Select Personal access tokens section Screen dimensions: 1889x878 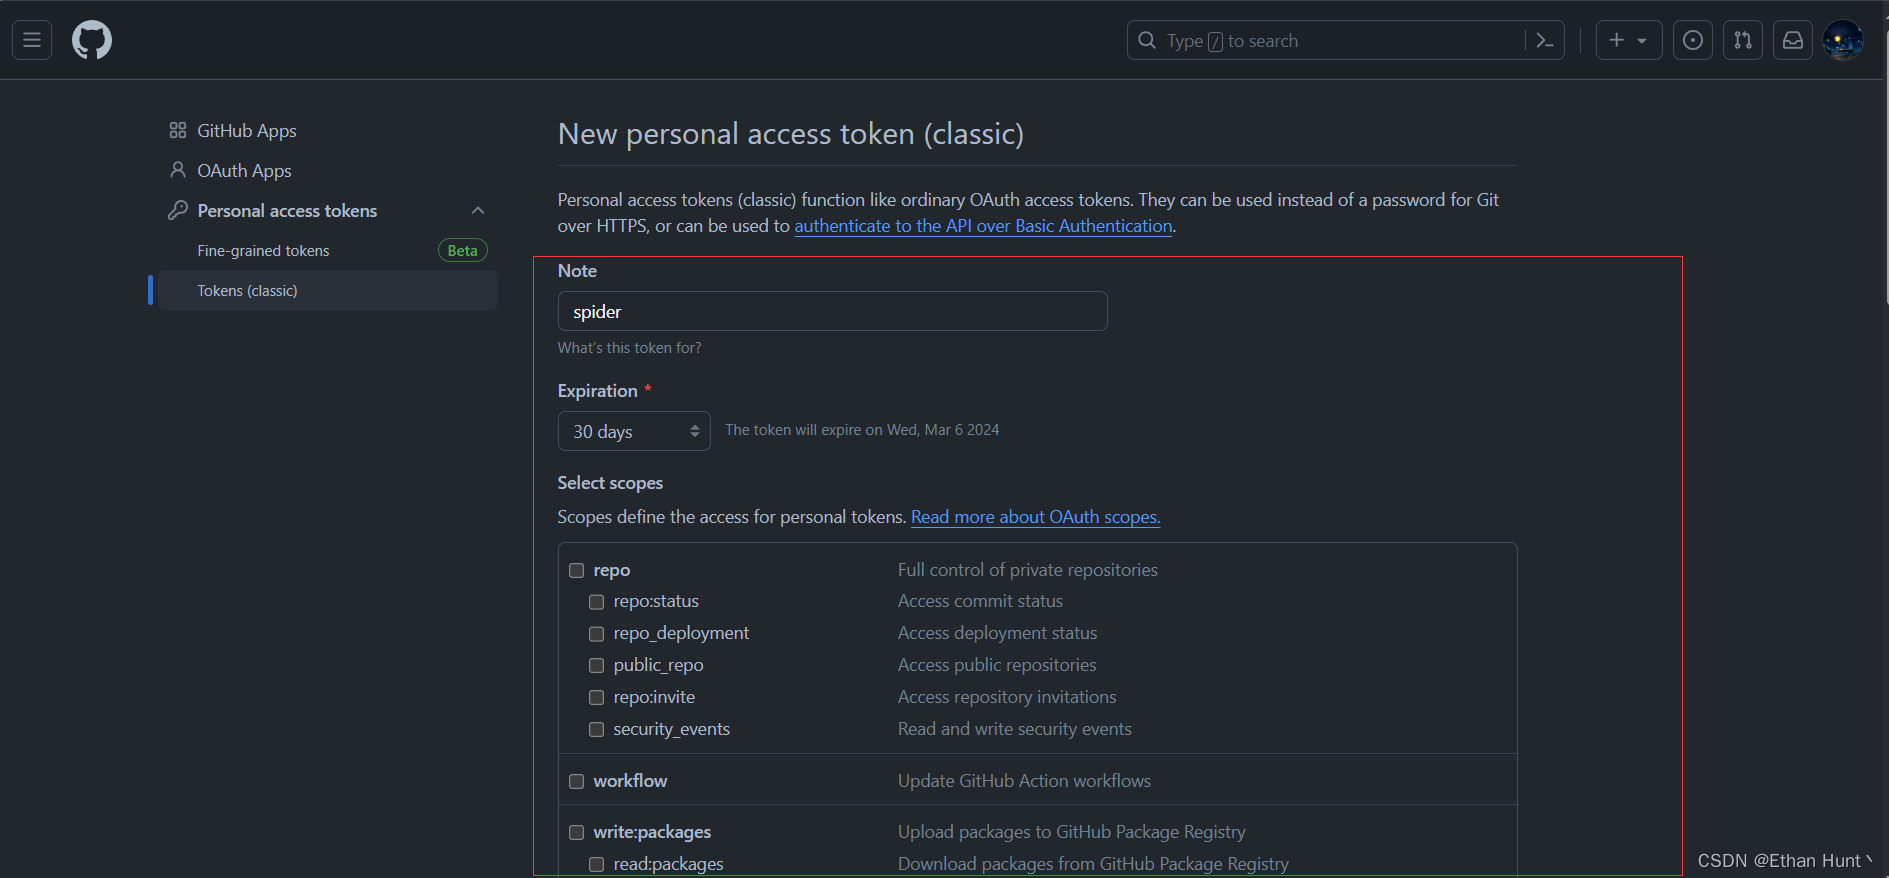[288, 211]
